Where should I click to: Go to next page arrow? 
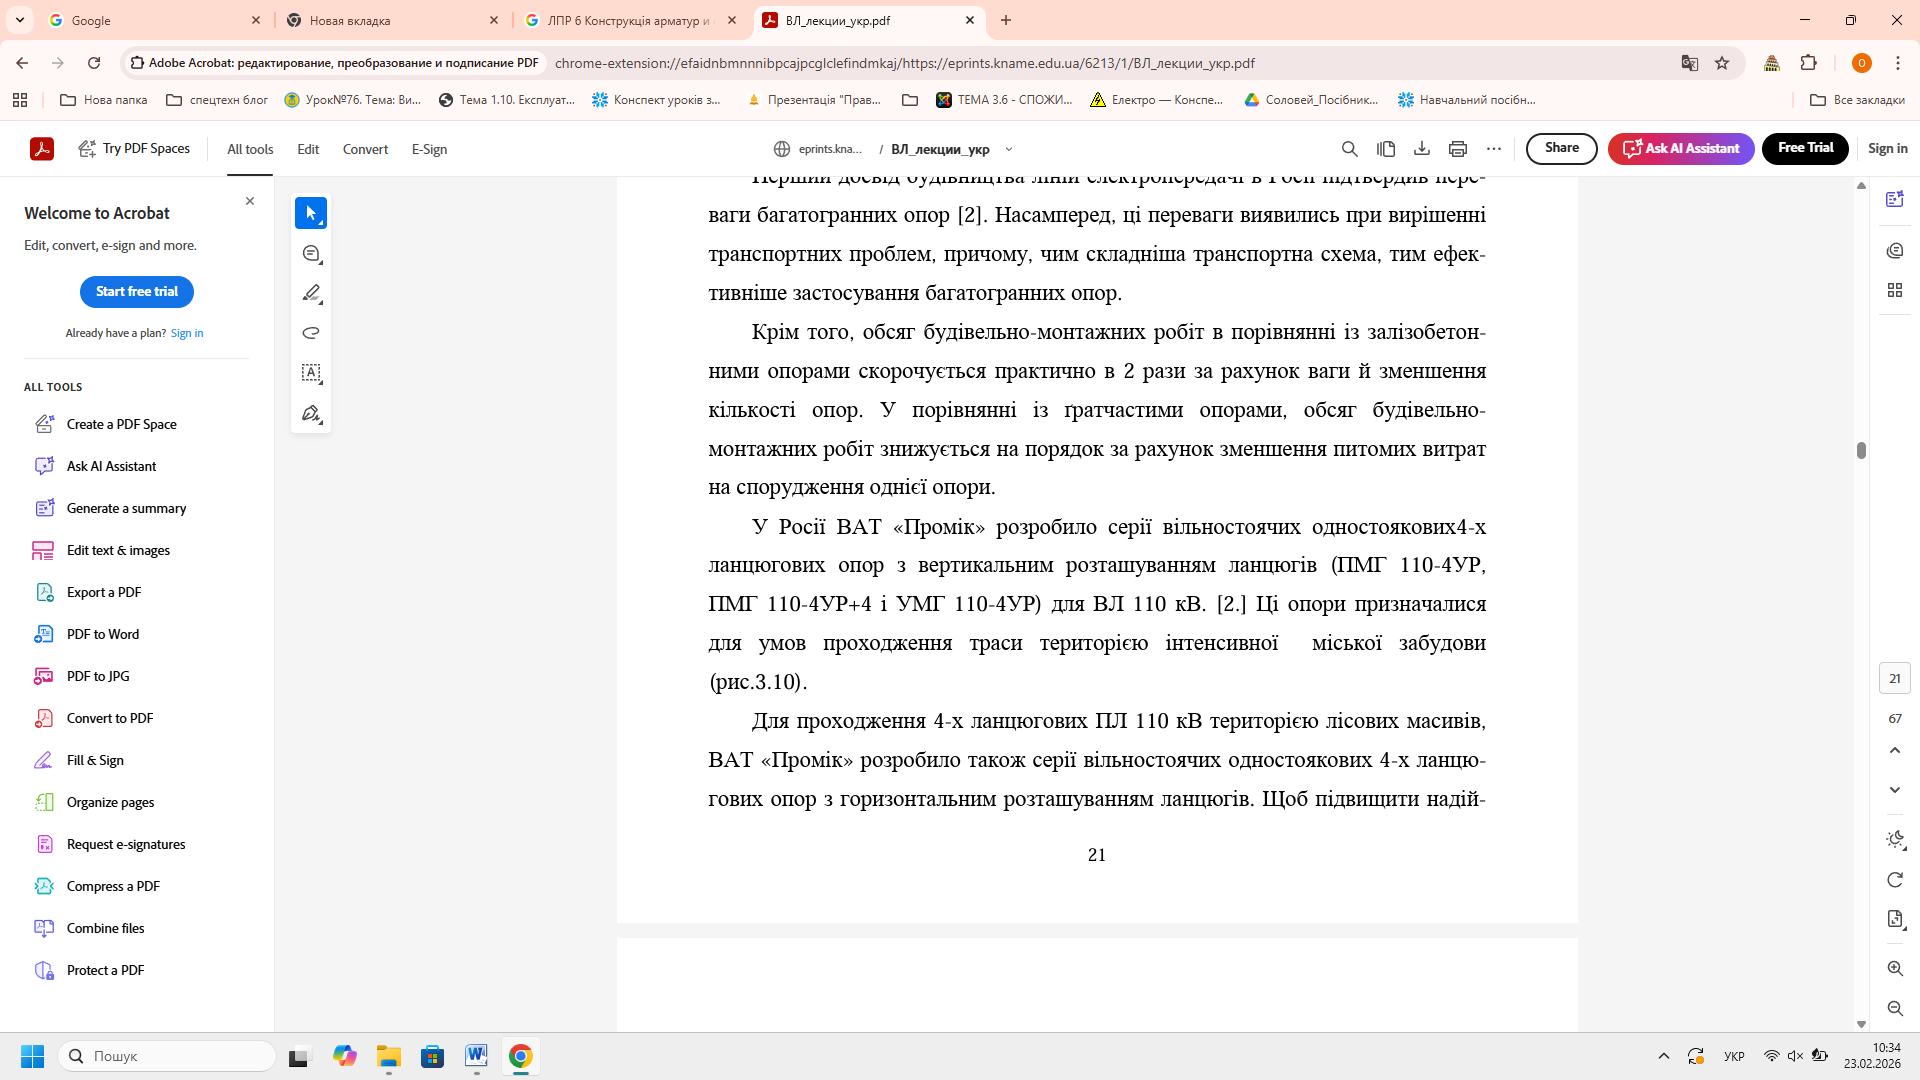click(1894, 790)
